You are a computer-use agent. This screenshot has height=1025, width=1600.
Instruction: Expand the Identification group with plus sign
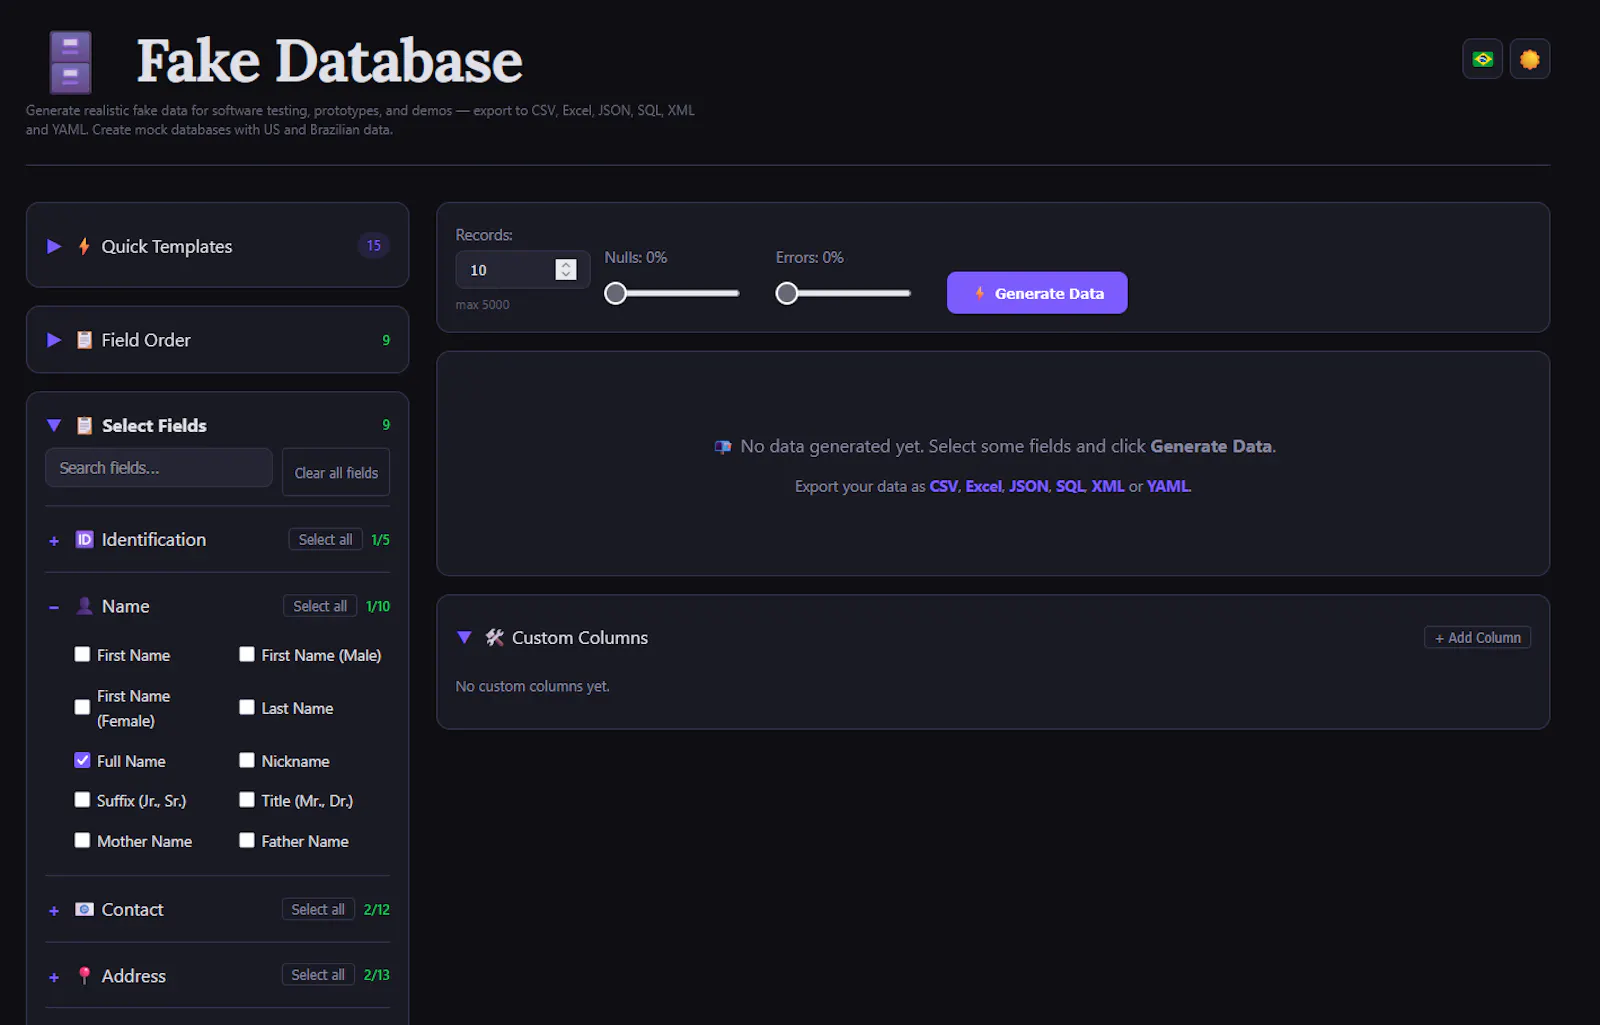[54, 541]
